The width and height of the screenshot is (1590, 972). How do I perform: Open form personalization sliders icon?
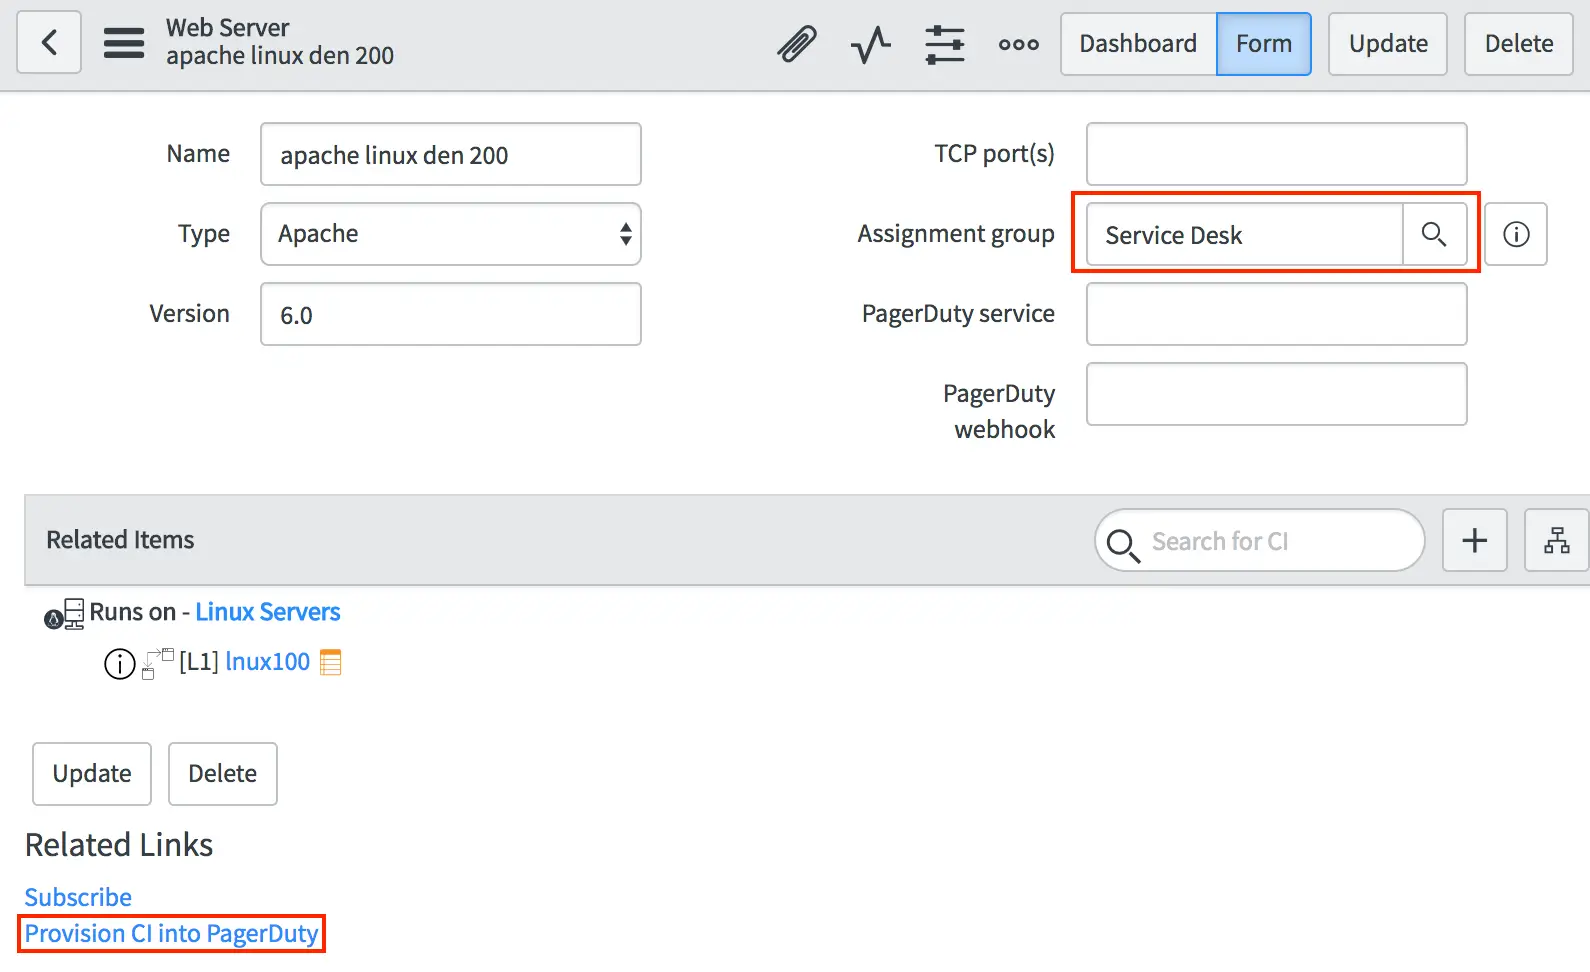point(945,44)
